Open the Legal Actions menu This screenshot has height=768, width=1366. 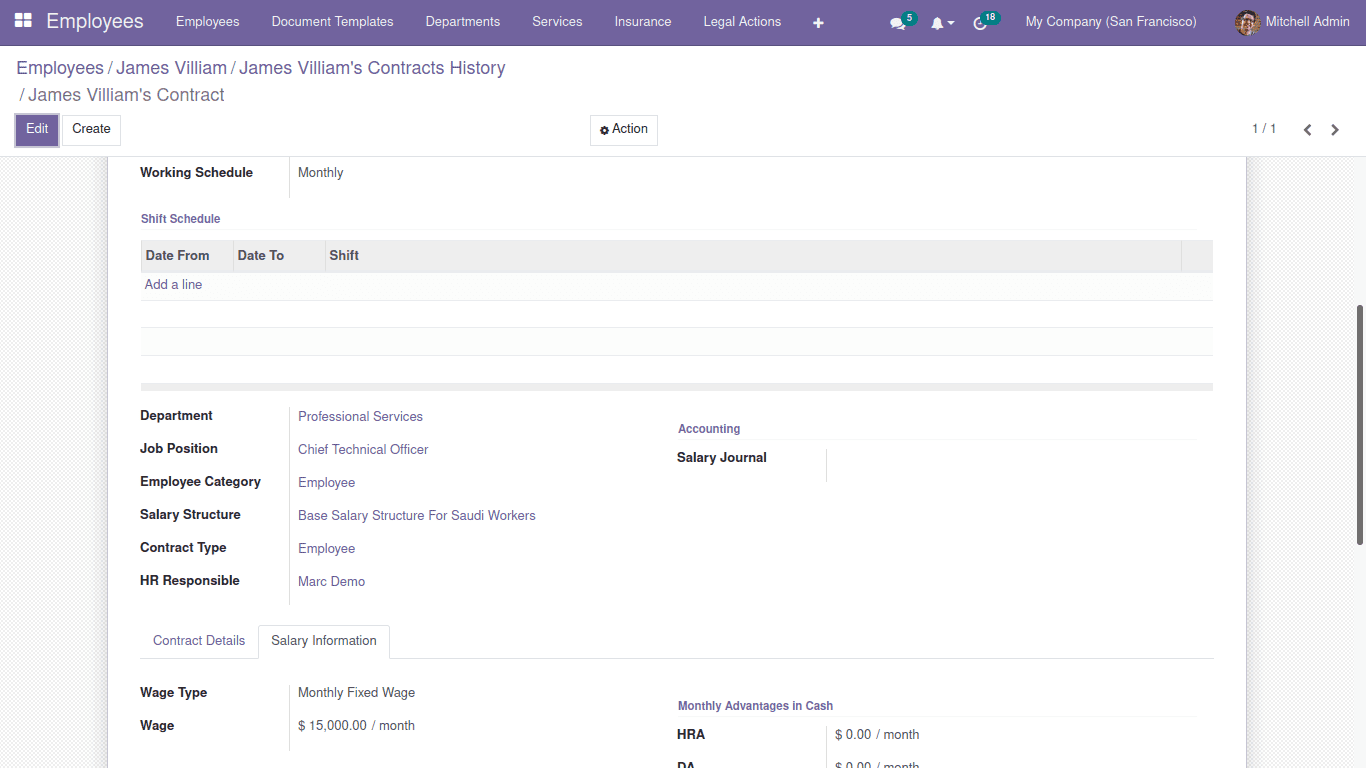(x=742, y=21)
